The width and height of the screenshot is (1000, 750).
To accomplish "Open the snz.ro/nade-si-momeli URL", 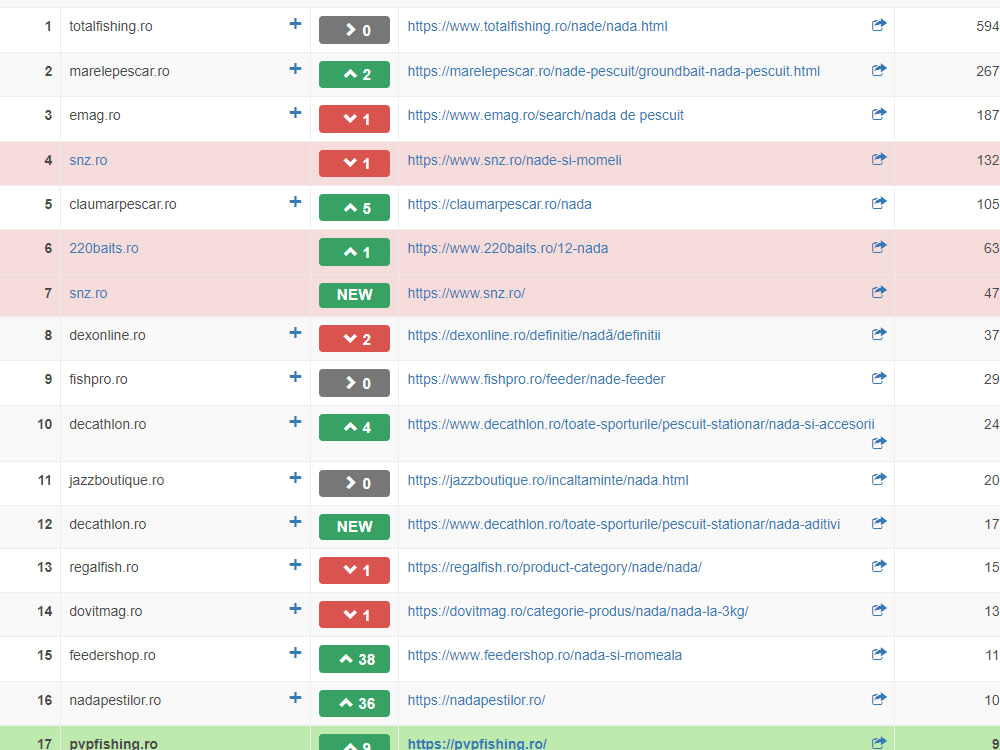I will click(515, 160).
